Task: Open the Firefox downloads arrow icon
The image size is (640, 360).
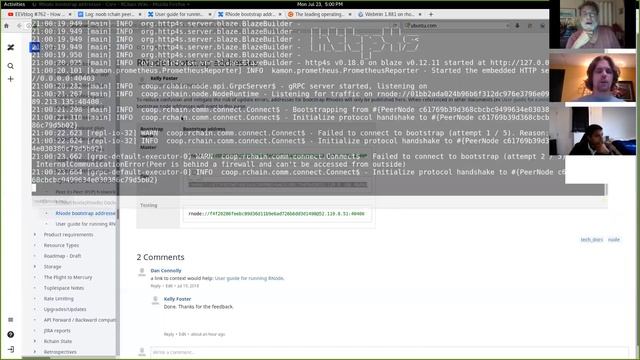Action: point(518,26)
